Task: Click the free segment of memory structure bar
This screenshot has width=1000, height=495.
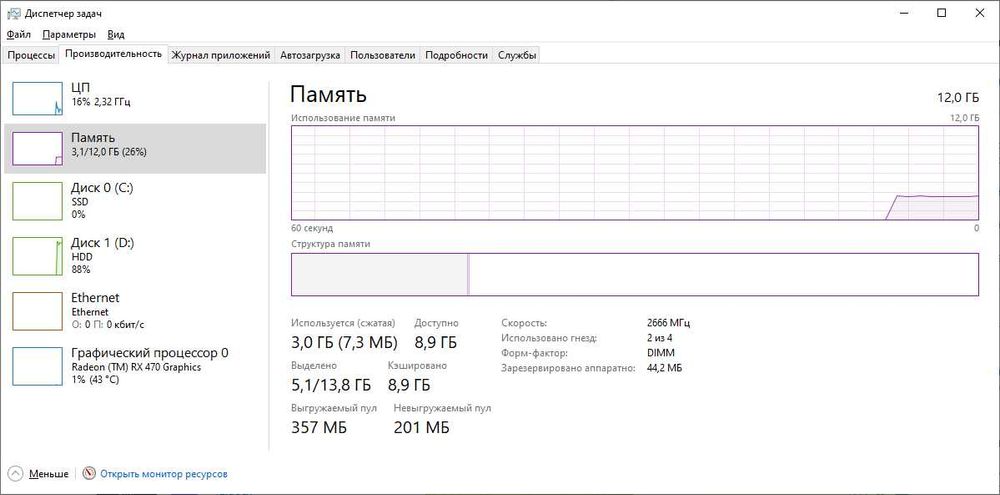Action: pyautogui.click(x=724, y=274)
